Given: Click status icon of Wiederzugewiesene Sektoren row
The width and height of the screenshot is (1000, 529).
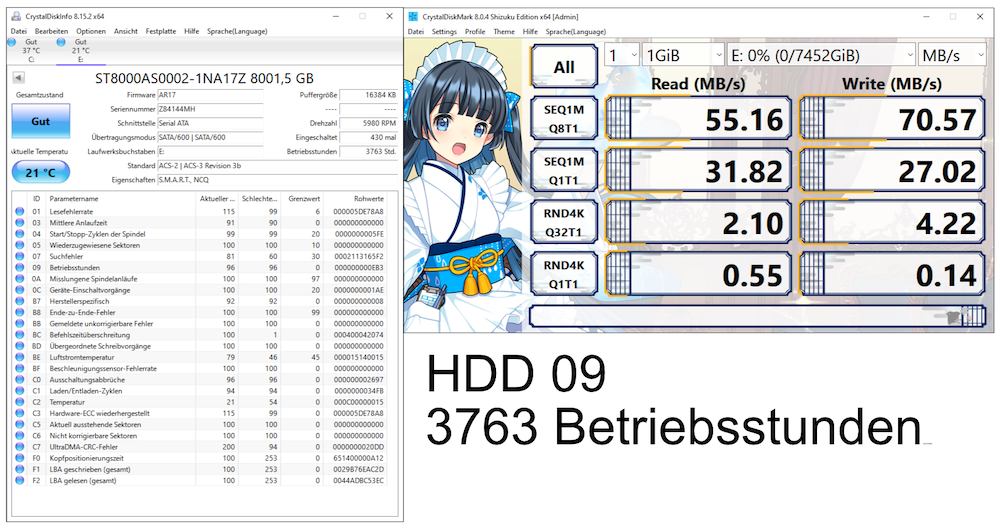Looking at the screenshot, I should 20,245.
